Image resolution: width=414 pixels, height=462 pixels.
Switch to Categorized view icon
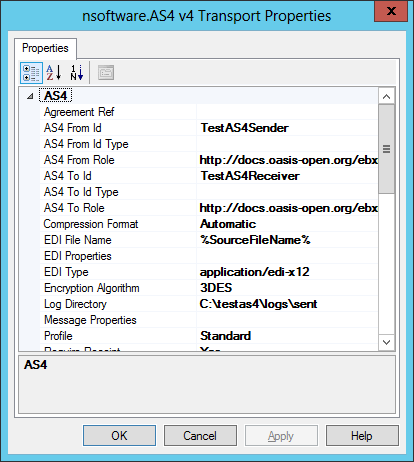[x=31, y=73]
